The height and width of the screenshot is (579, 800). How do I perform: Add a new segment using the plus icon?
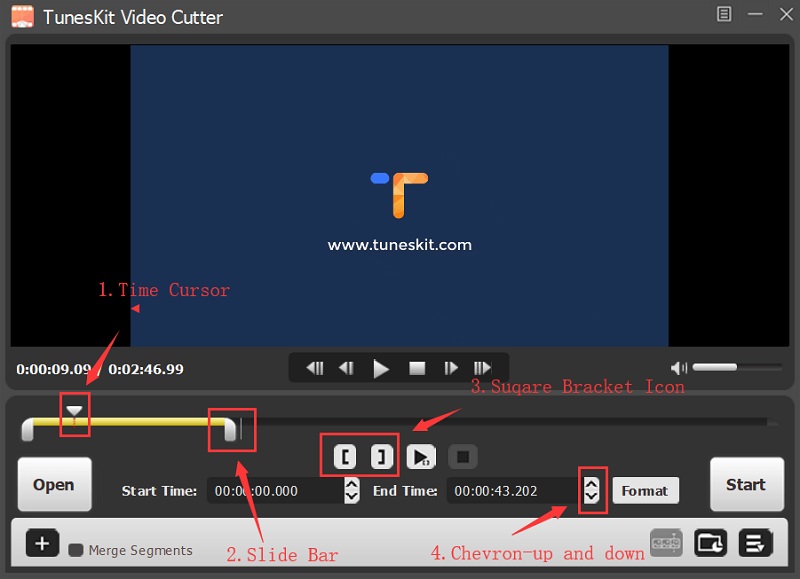(x=42, y=544)
